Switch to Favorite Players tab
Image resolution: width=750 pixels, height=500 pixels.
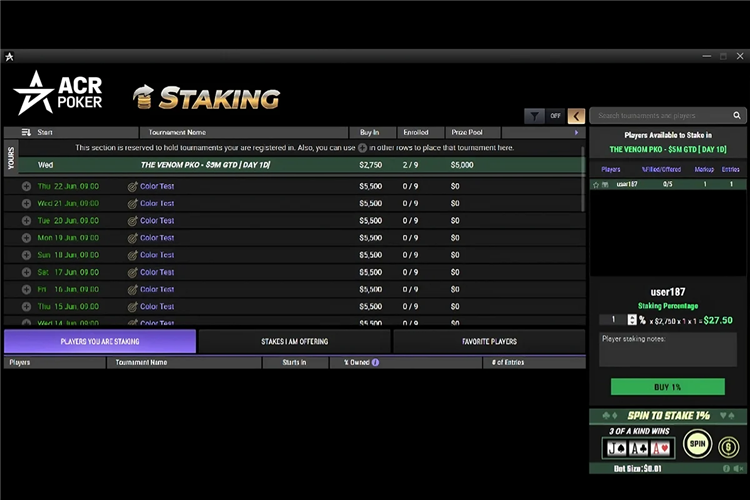489,342
